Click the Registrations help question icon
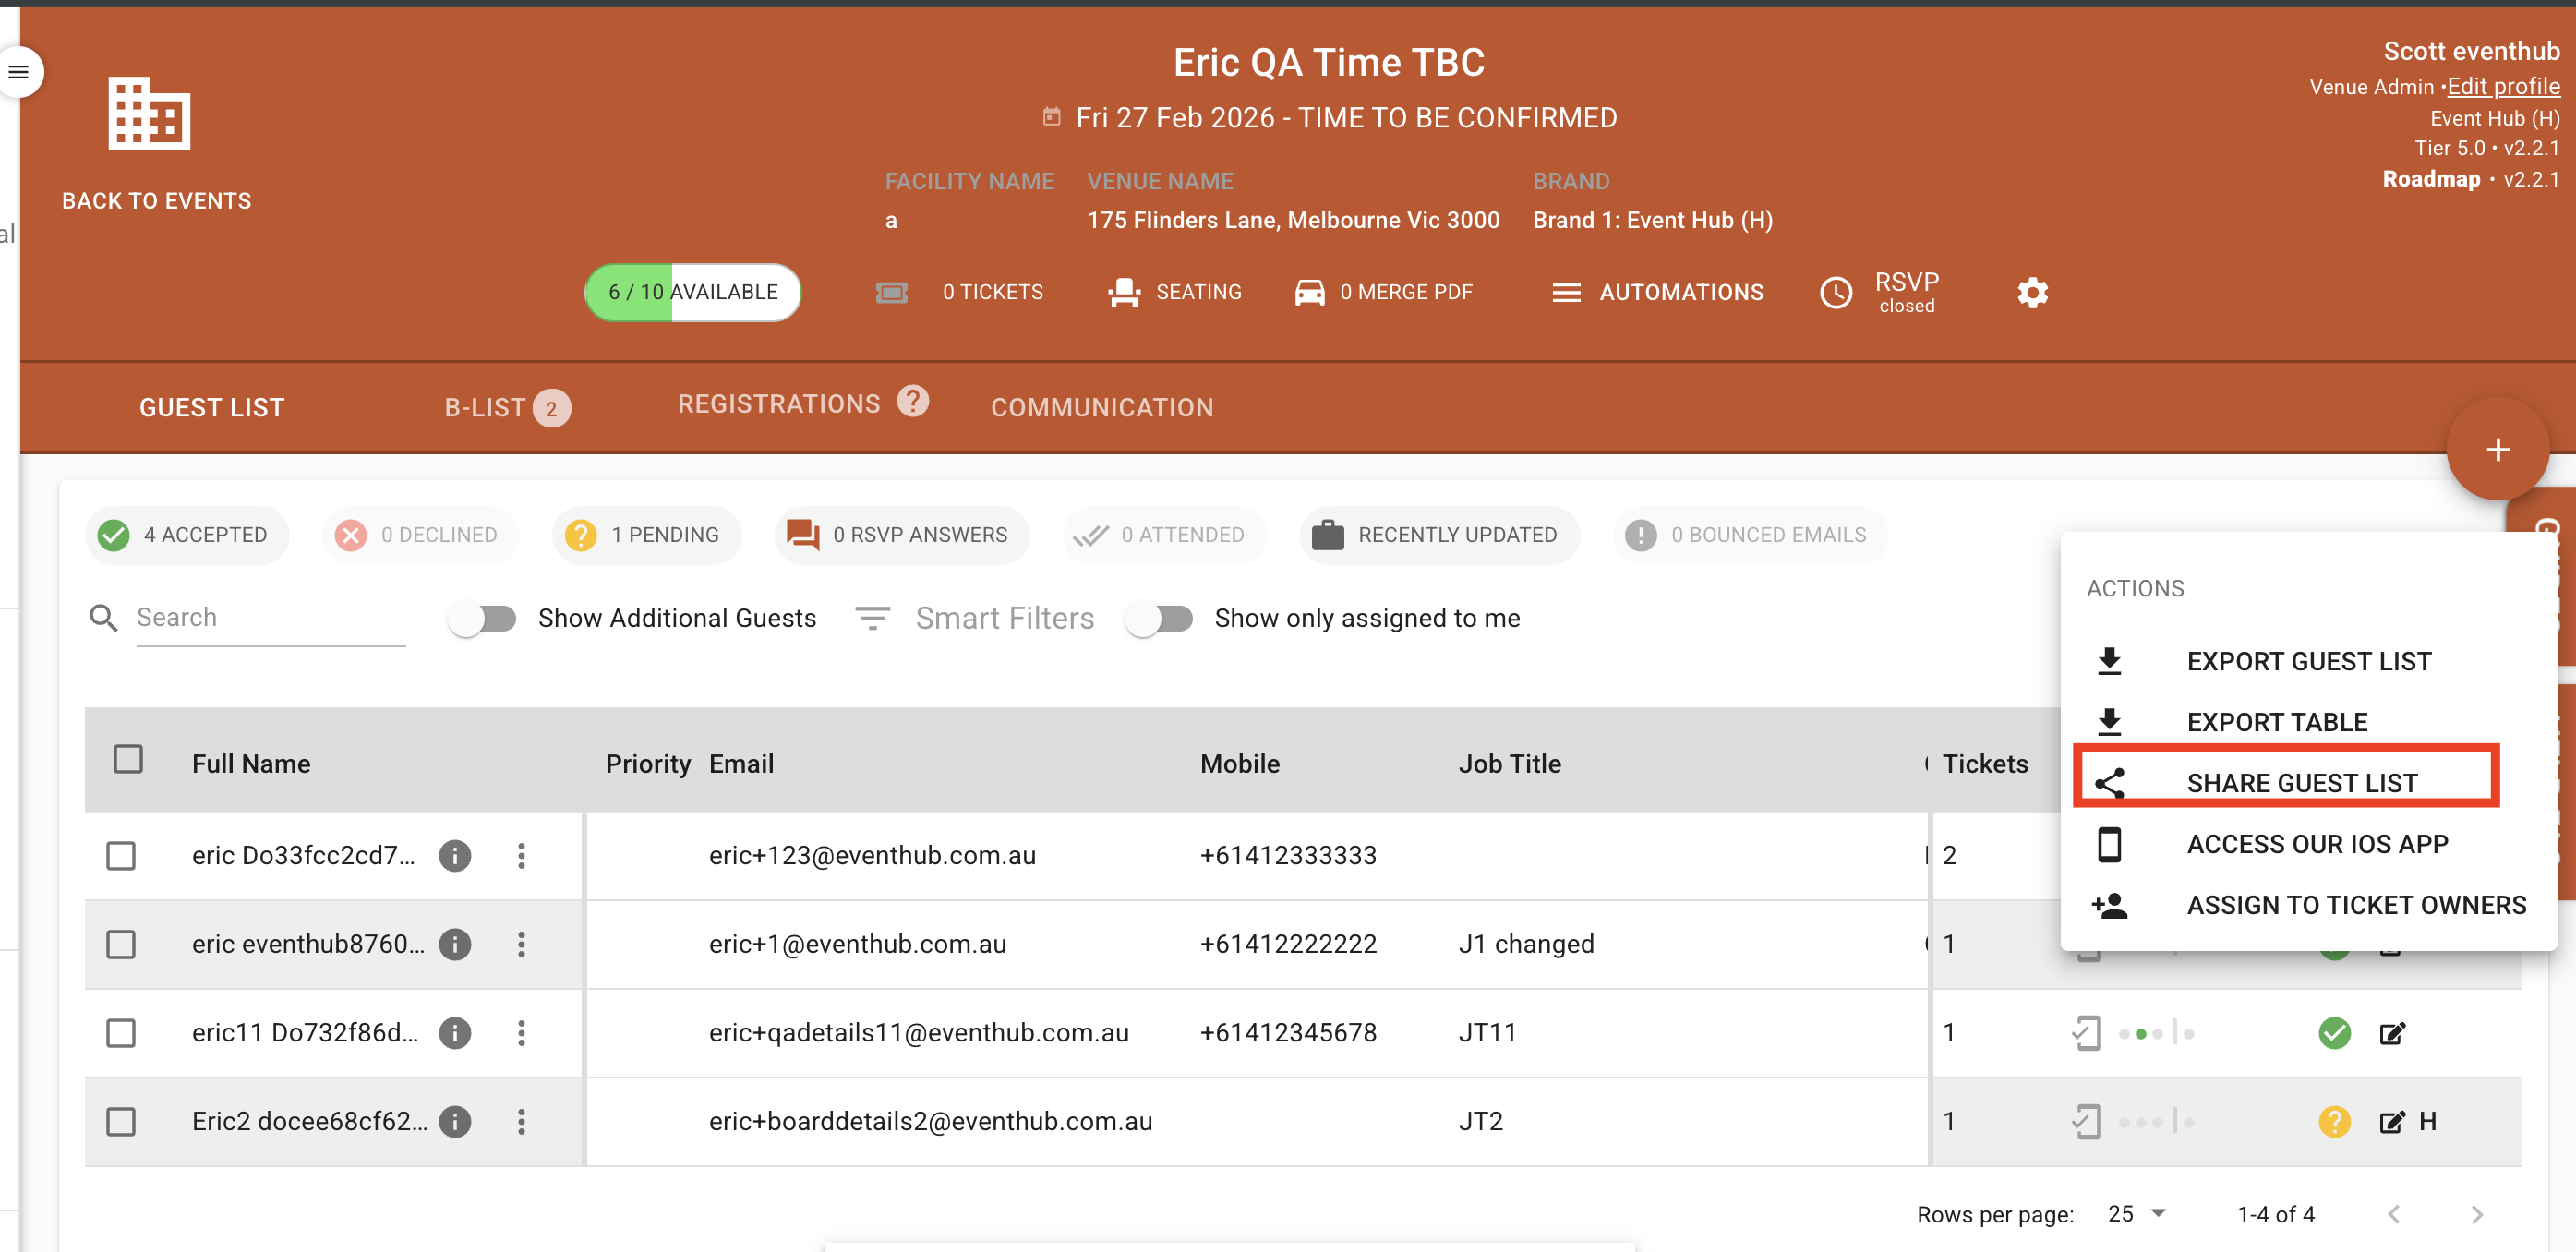 (x=912, y=401)
